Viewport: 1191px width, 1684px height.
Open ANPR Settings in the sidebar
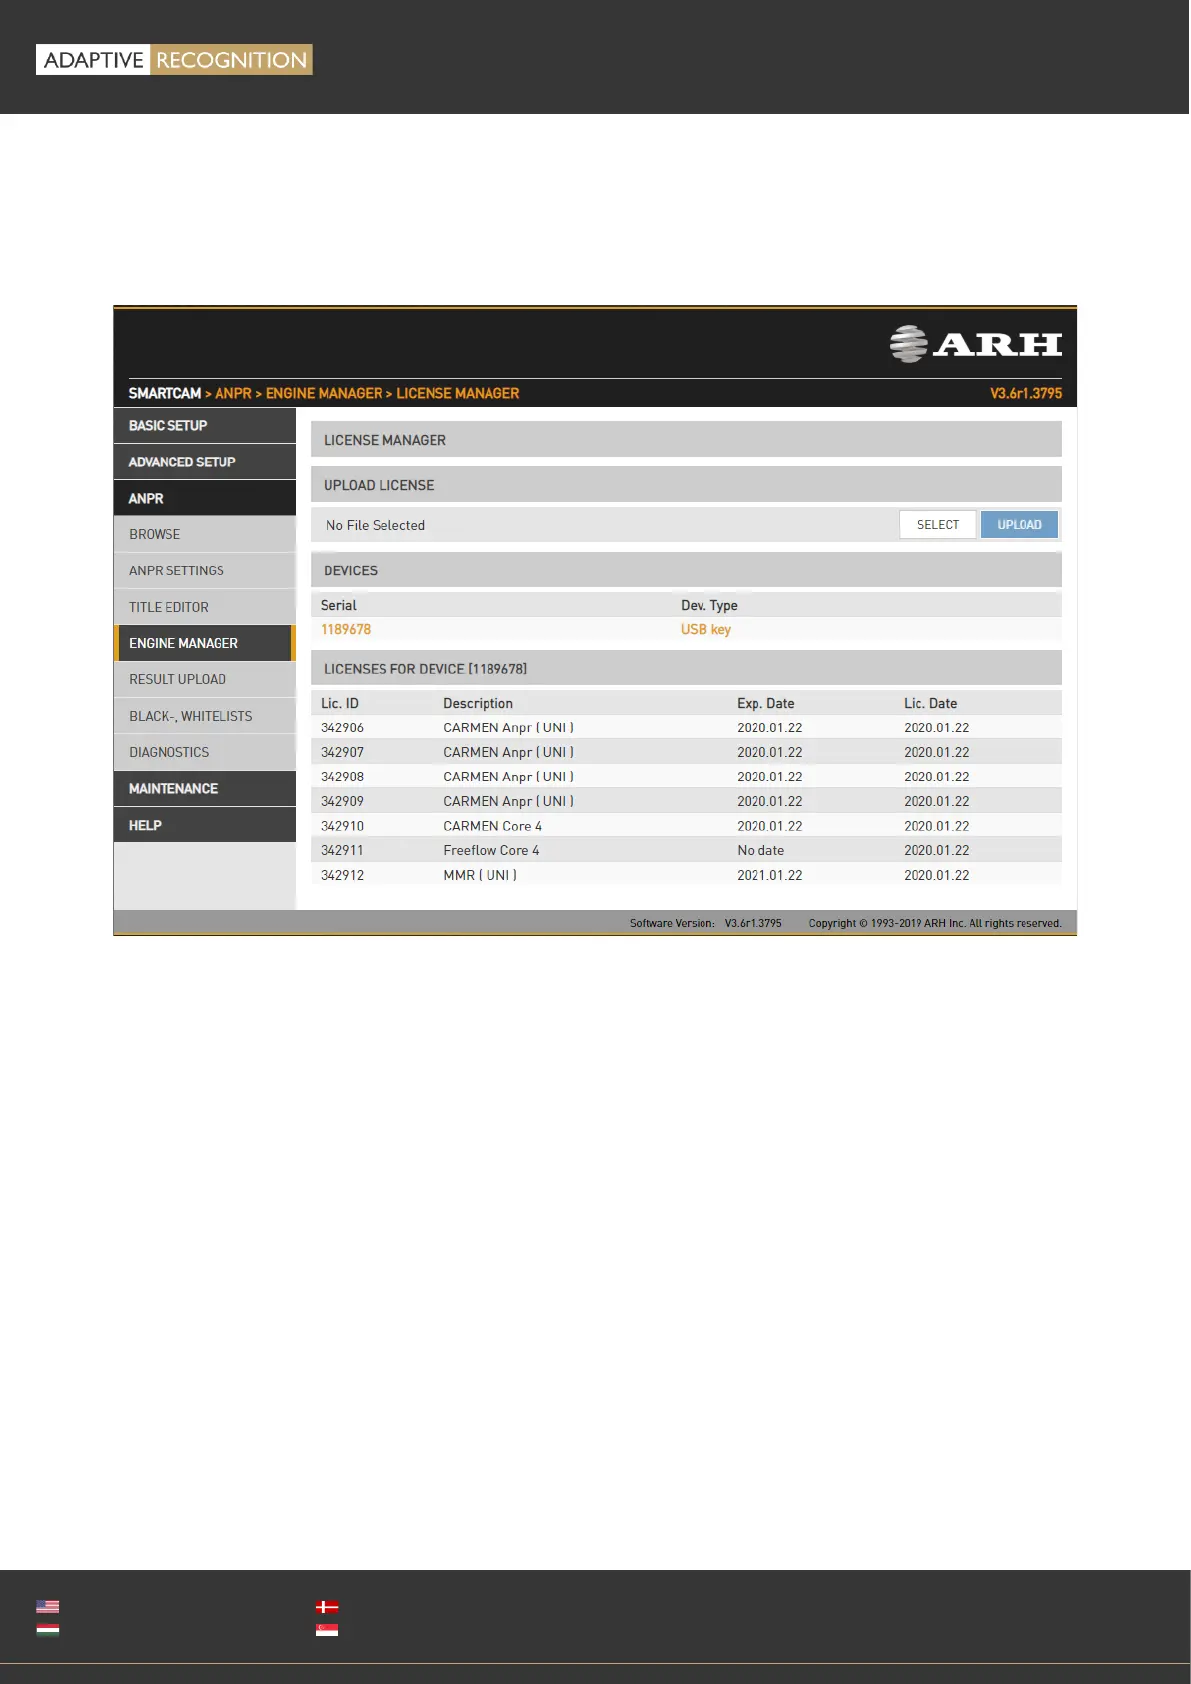[x=205, y=571]
